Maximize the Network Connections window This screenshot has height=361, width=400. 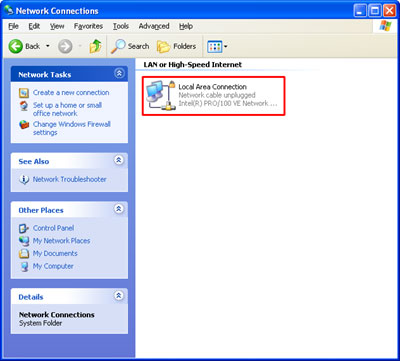coord(375,11)
